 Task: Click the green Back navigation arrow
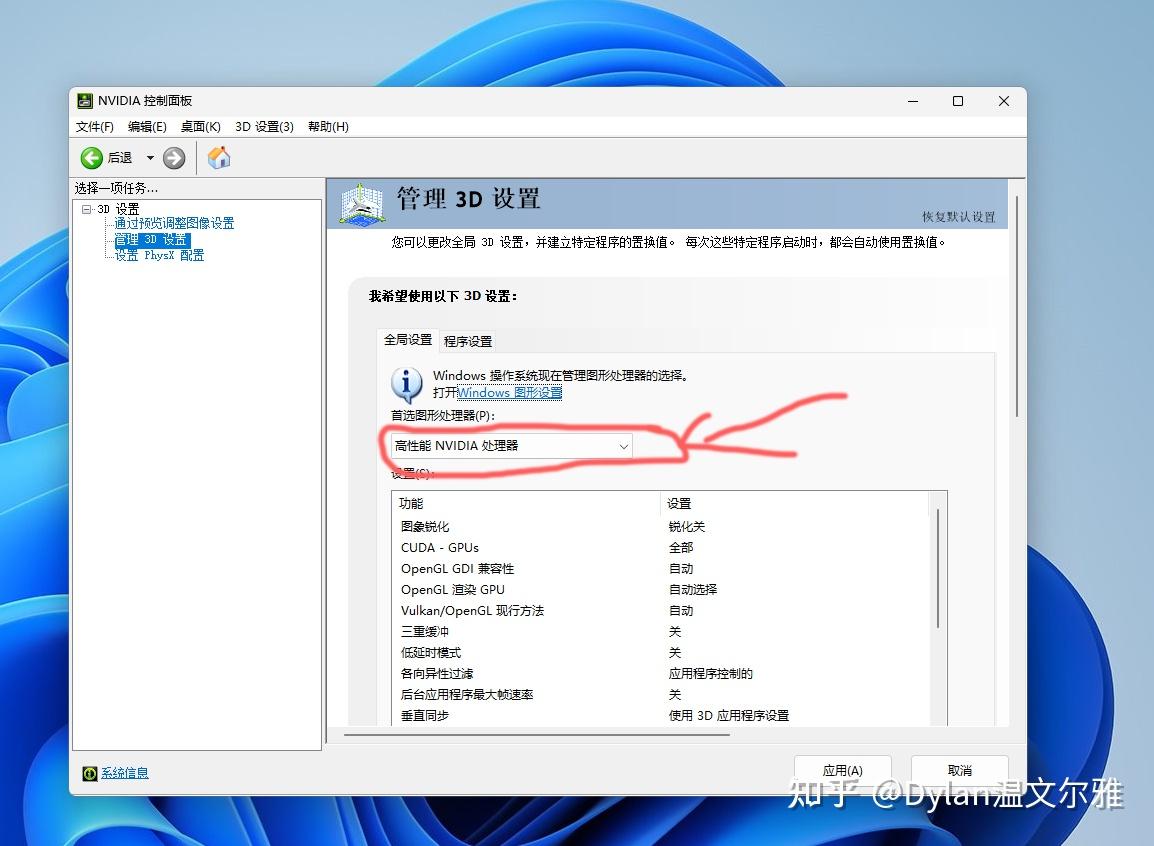coord(88,157)
